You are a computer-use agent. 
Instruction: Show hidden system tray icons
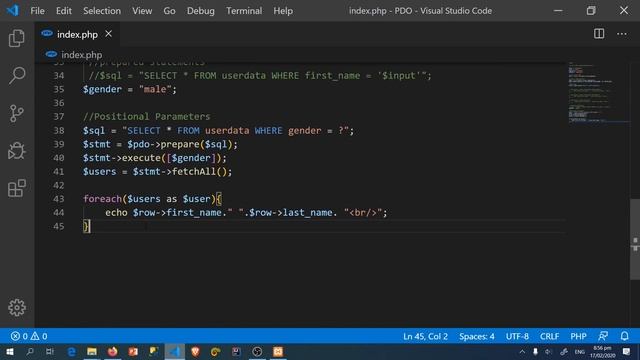pyautogui.click(x=522, y=351)
